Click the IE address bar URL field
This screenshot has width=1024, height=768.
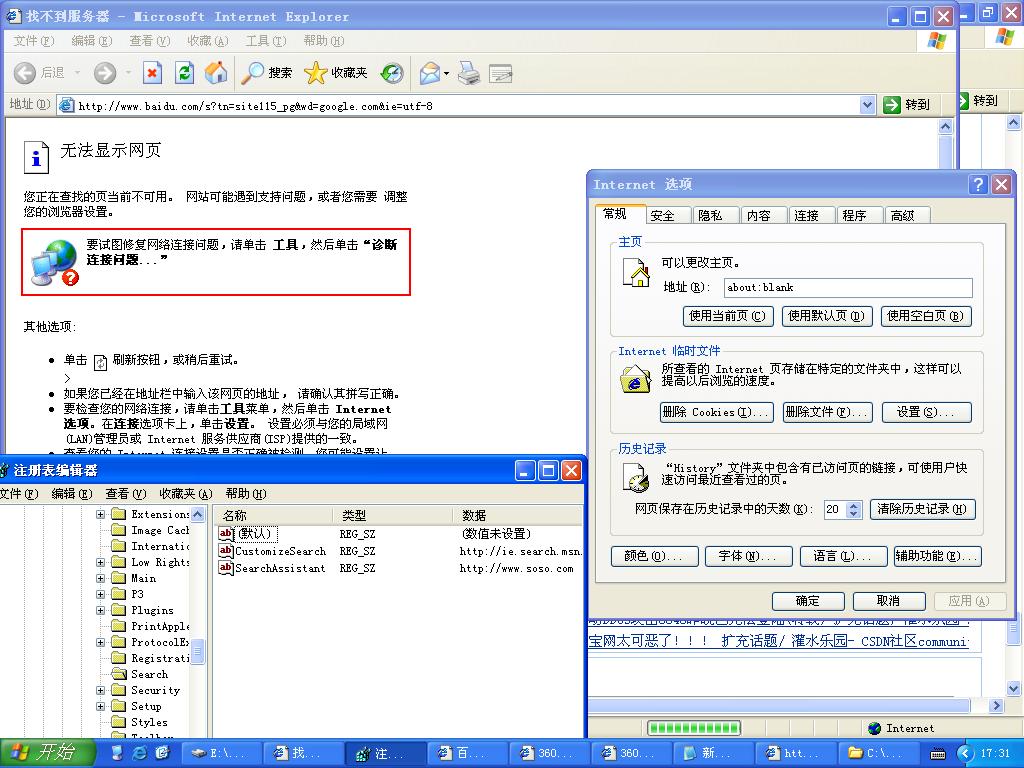tap(467, 105)
